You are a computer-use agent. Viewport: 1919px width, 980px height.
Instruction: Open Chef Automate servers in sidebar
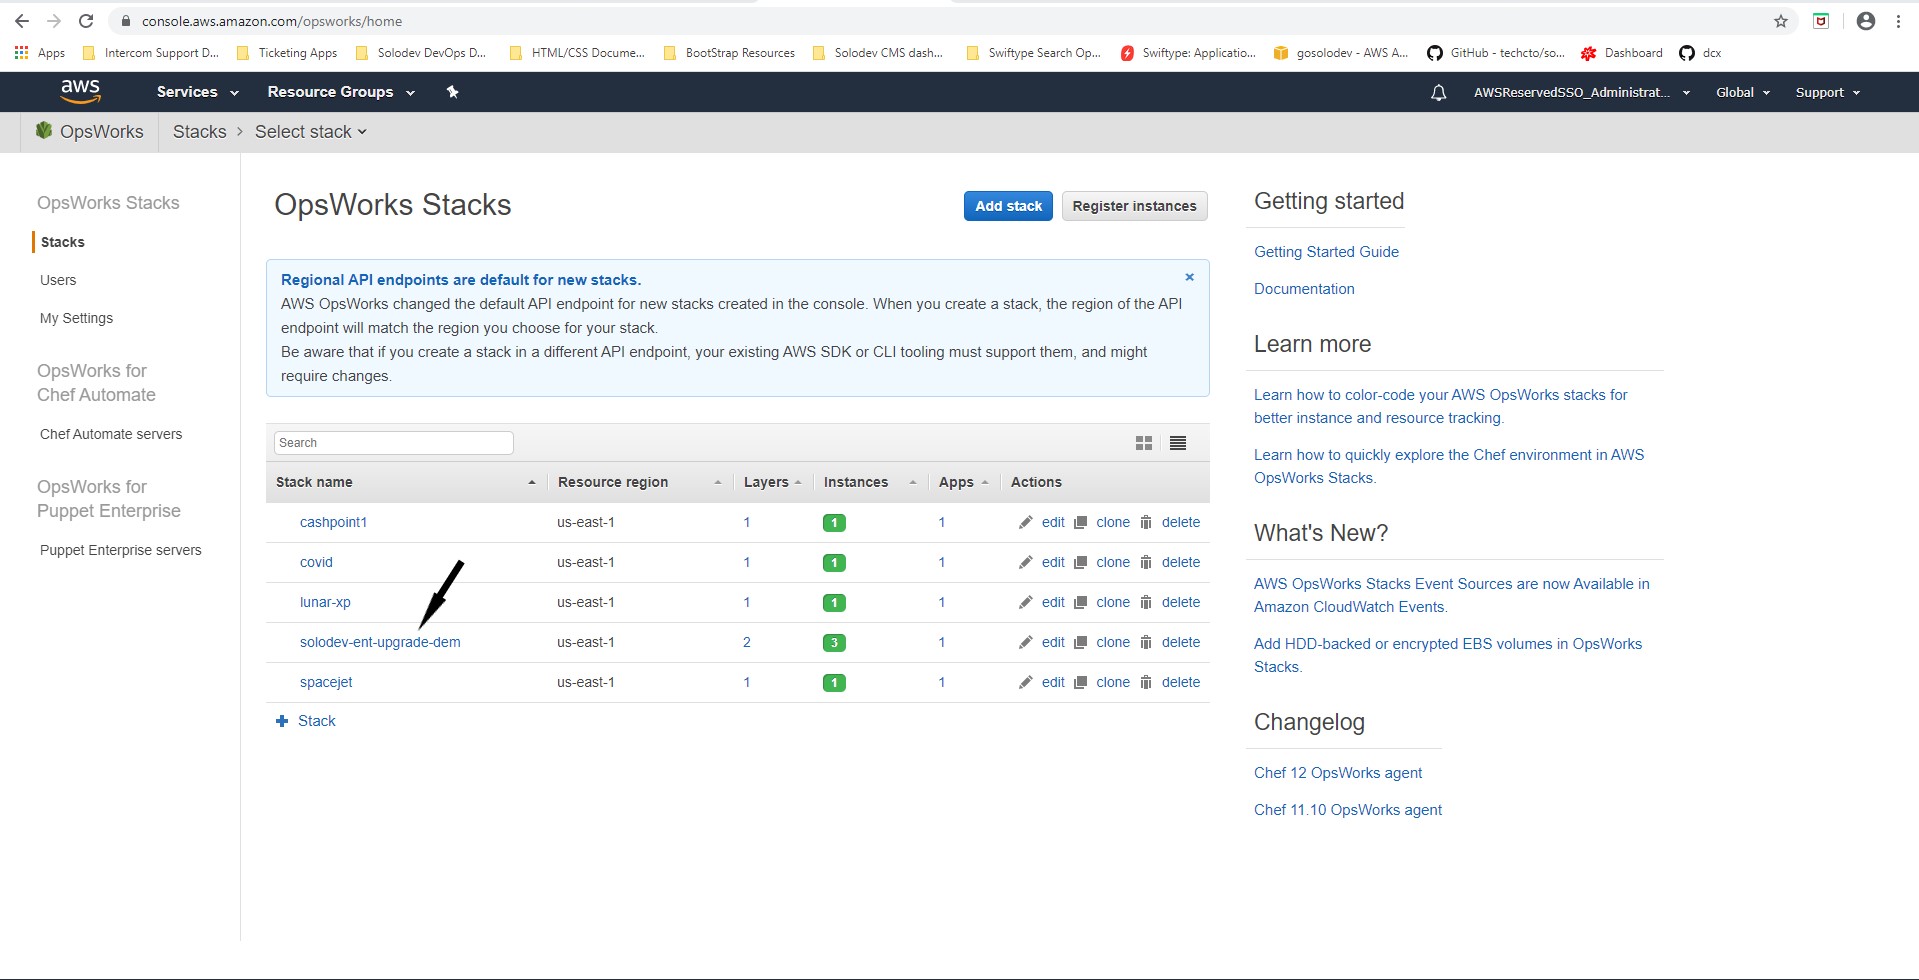click(x=111, y=434)
